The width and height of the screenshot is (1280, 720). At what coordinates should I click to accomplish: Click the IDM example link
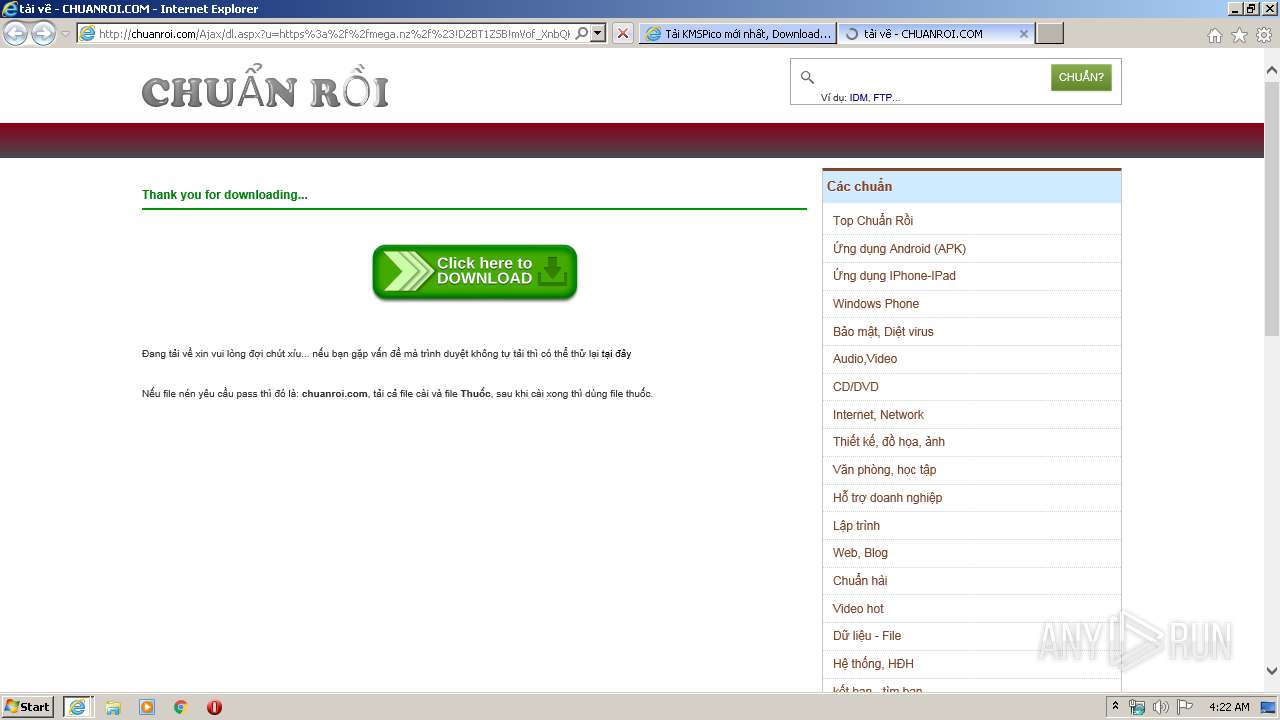pos(858,98)
